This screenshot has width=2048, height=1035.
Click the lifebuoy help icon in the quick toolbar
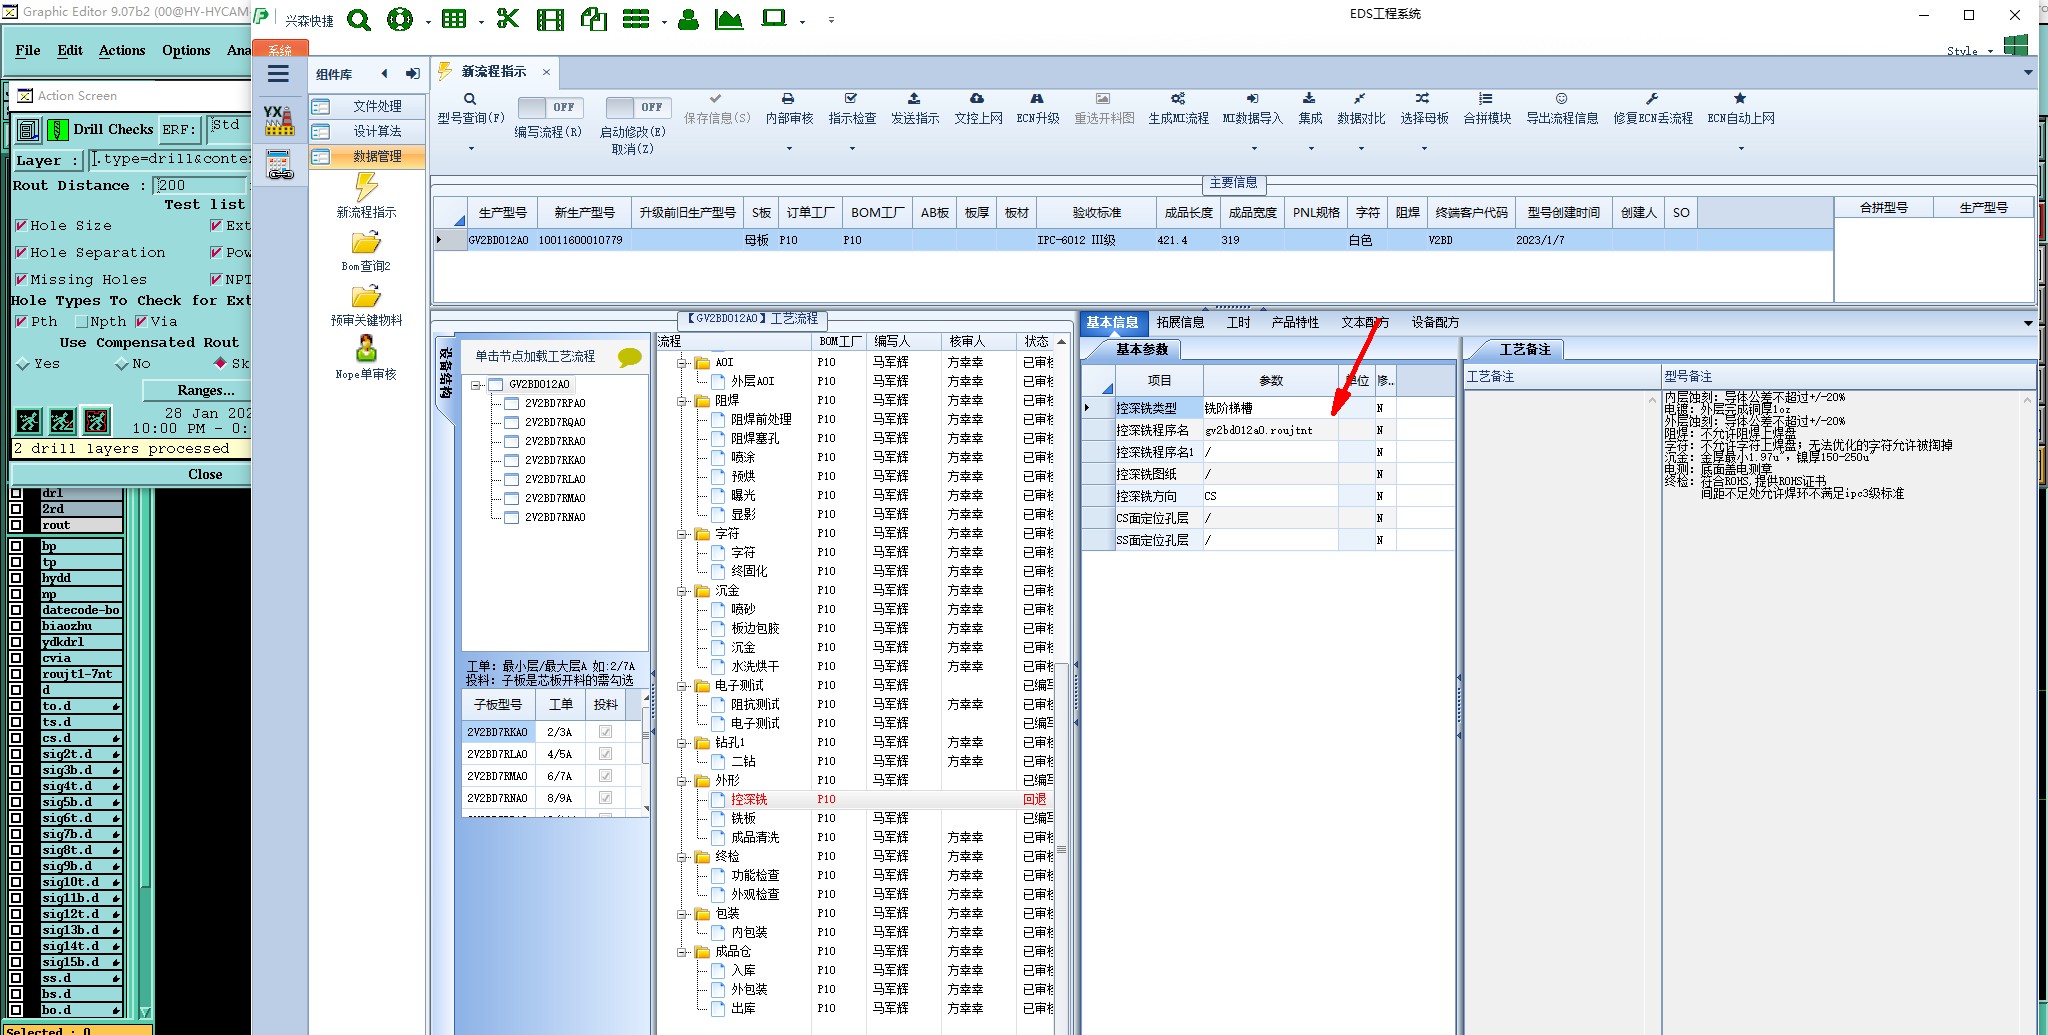point(400,20)
